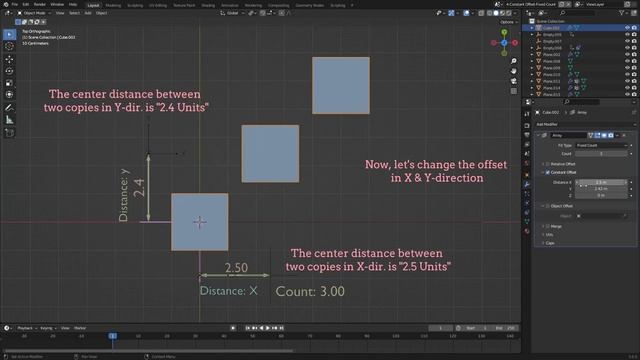Select the Scale tool
Viewport: 640px width, 360px height.
[x=9, y=83]
